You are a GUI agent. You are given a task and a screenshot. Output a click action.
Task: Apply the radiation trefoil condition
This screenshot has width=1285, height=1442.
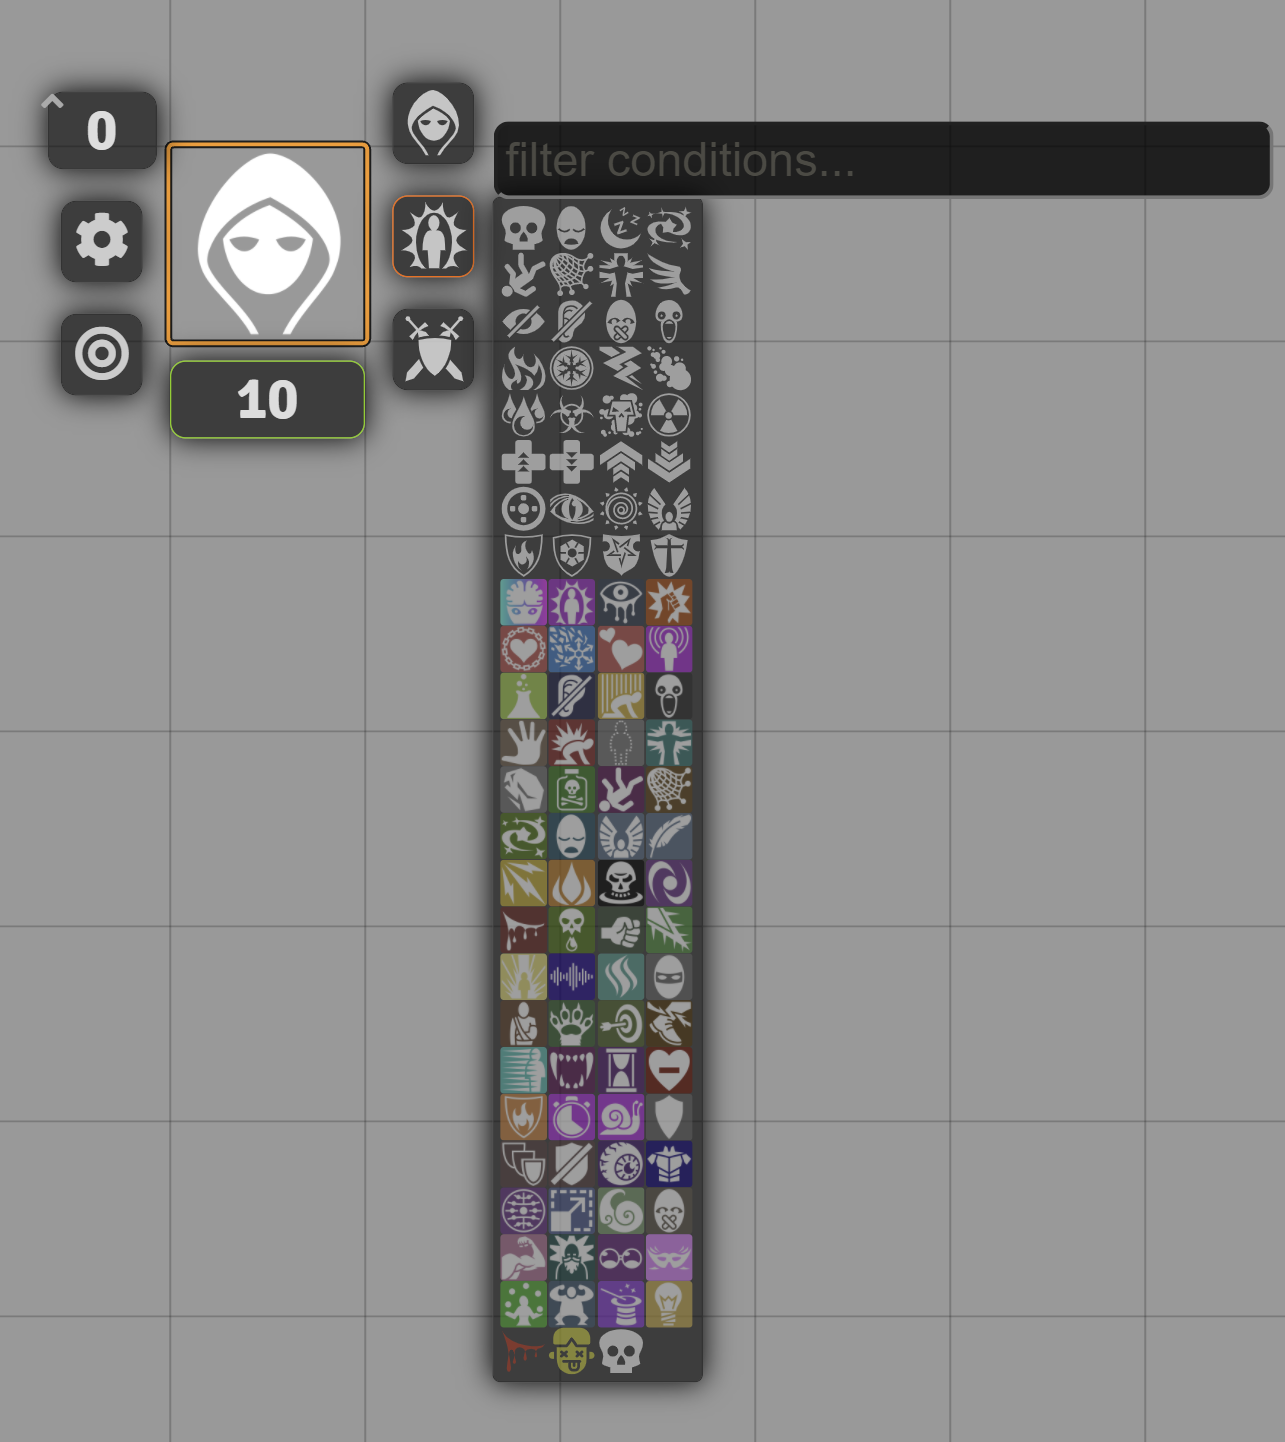pos(668,415)
